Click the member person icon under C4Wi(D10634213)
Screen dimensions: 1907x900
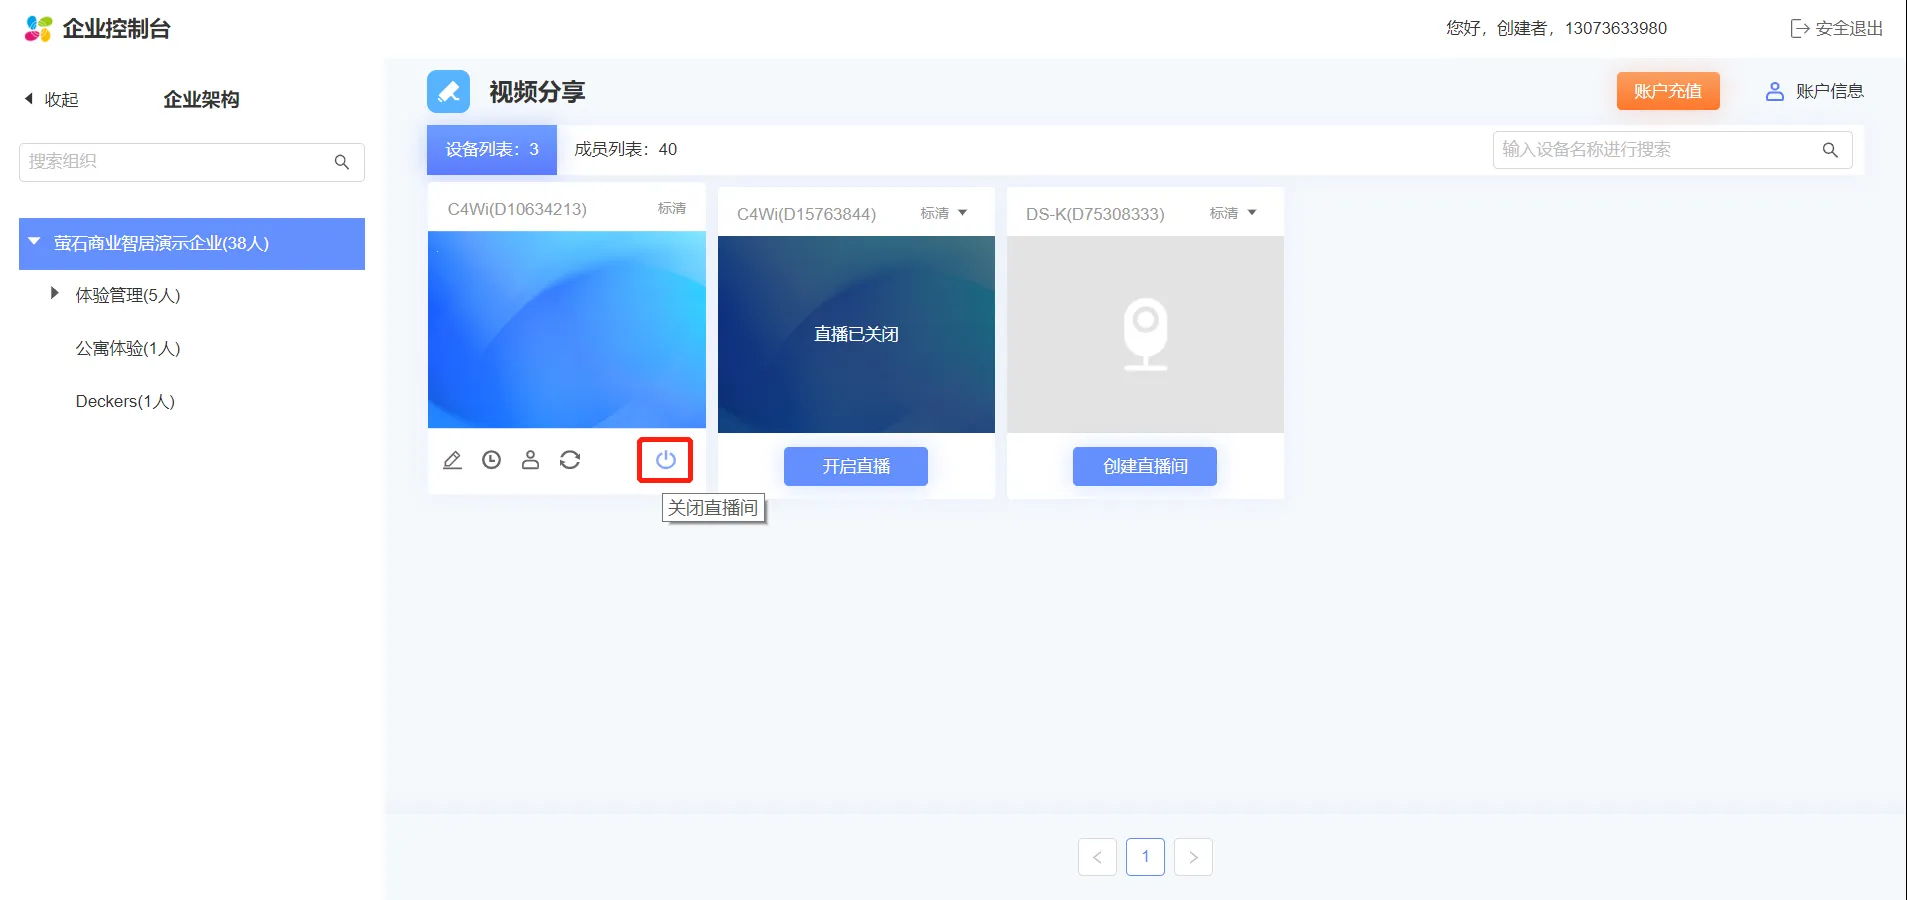[x=530, y=460]
